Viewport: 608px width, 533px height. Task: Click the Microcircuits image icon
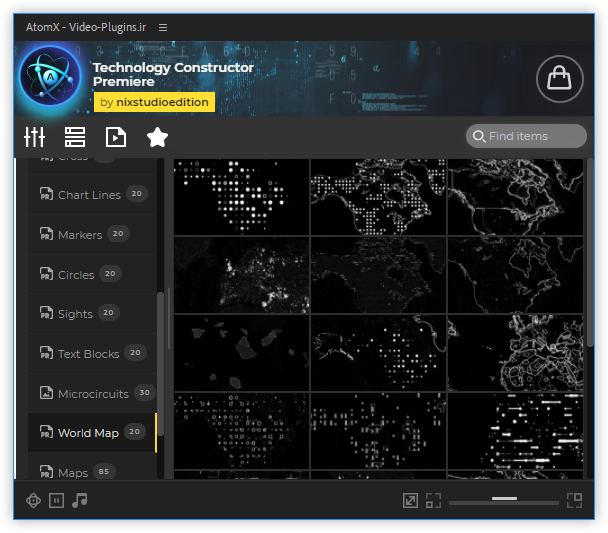click(x=46, y=392)
